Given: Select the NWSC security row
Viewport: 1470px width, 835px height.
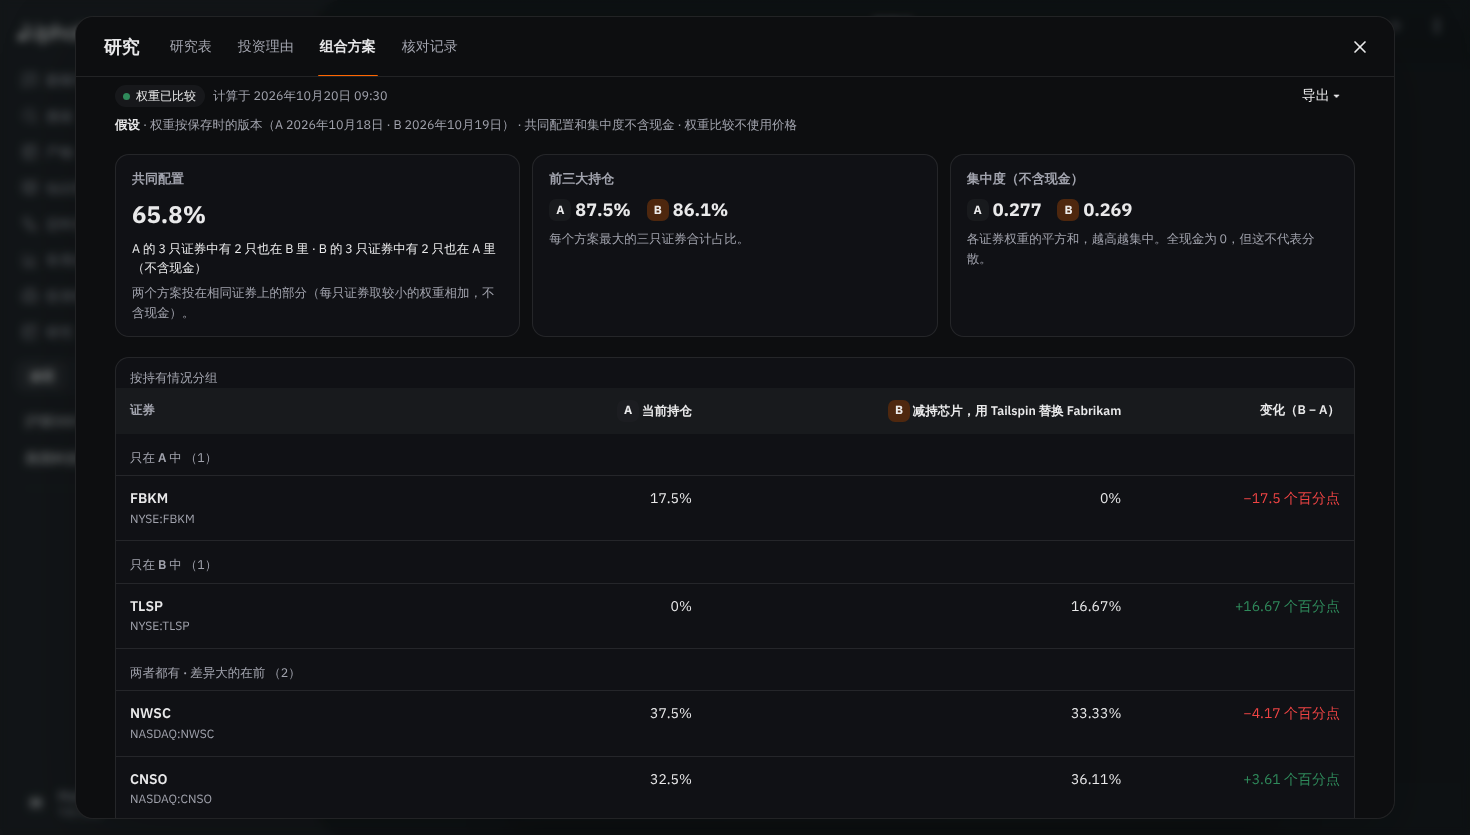Looking at the screenshot, I should (x=735, y=723).
